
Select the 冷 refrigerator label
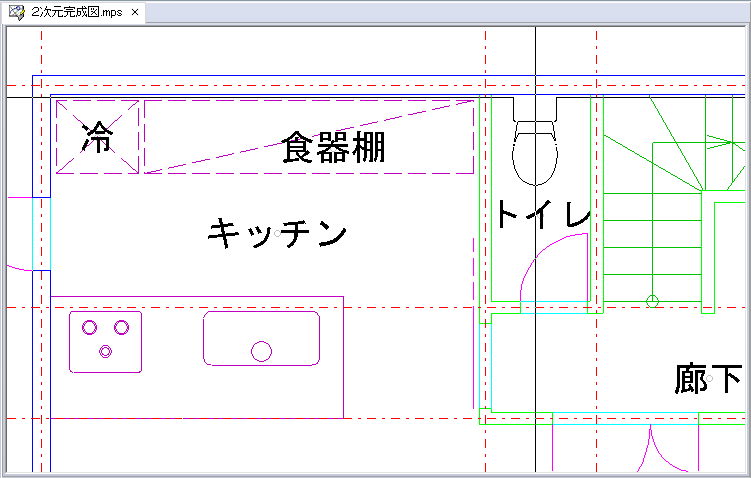click(x=97, y=137)
